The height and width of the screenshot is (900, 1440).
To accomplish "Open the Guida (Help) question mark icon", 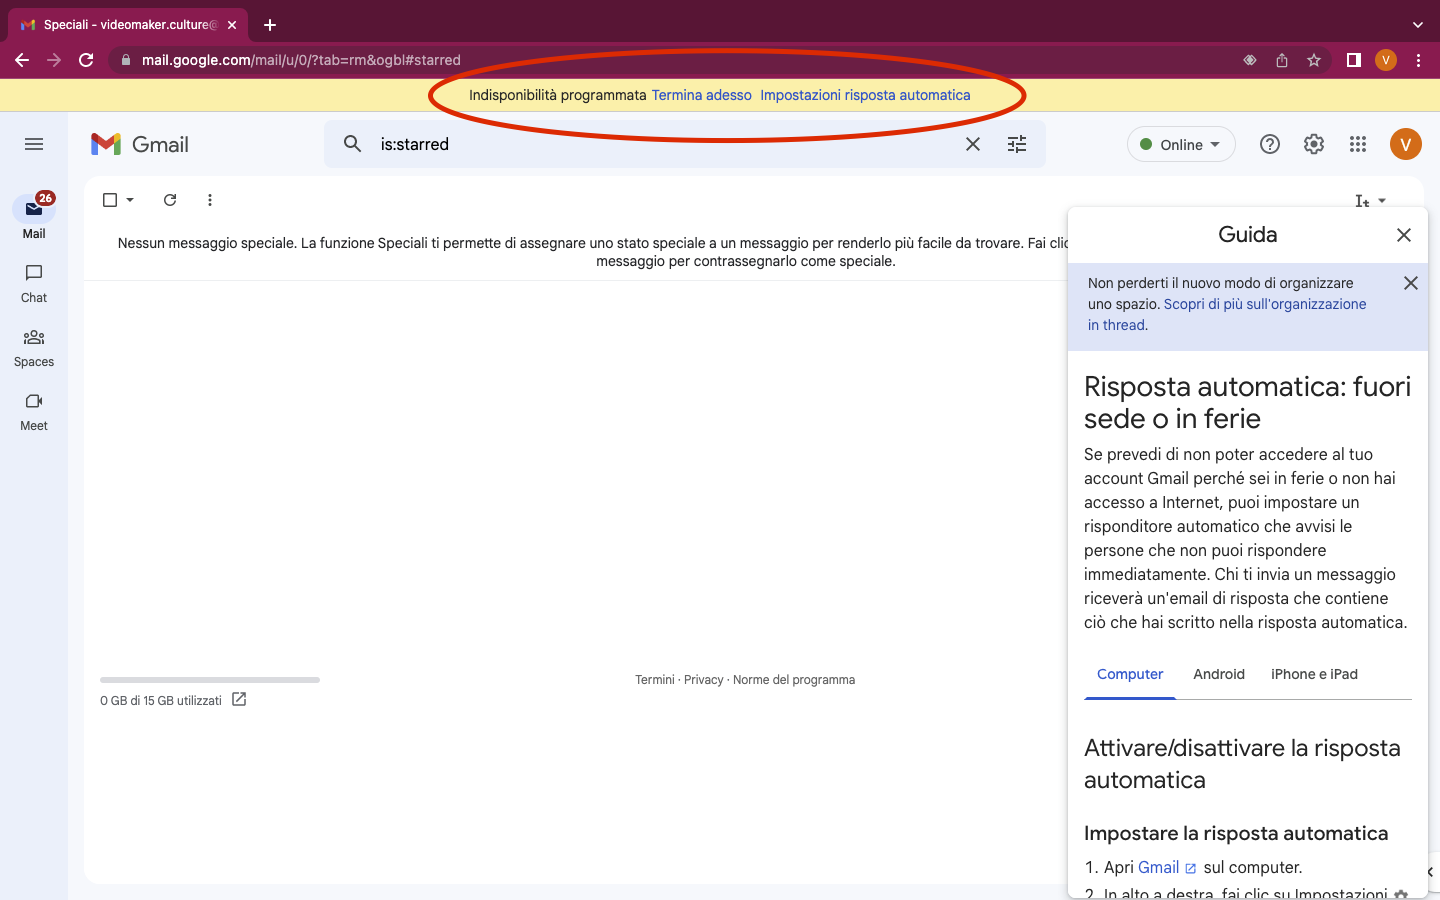I will tap(1269, 144).
